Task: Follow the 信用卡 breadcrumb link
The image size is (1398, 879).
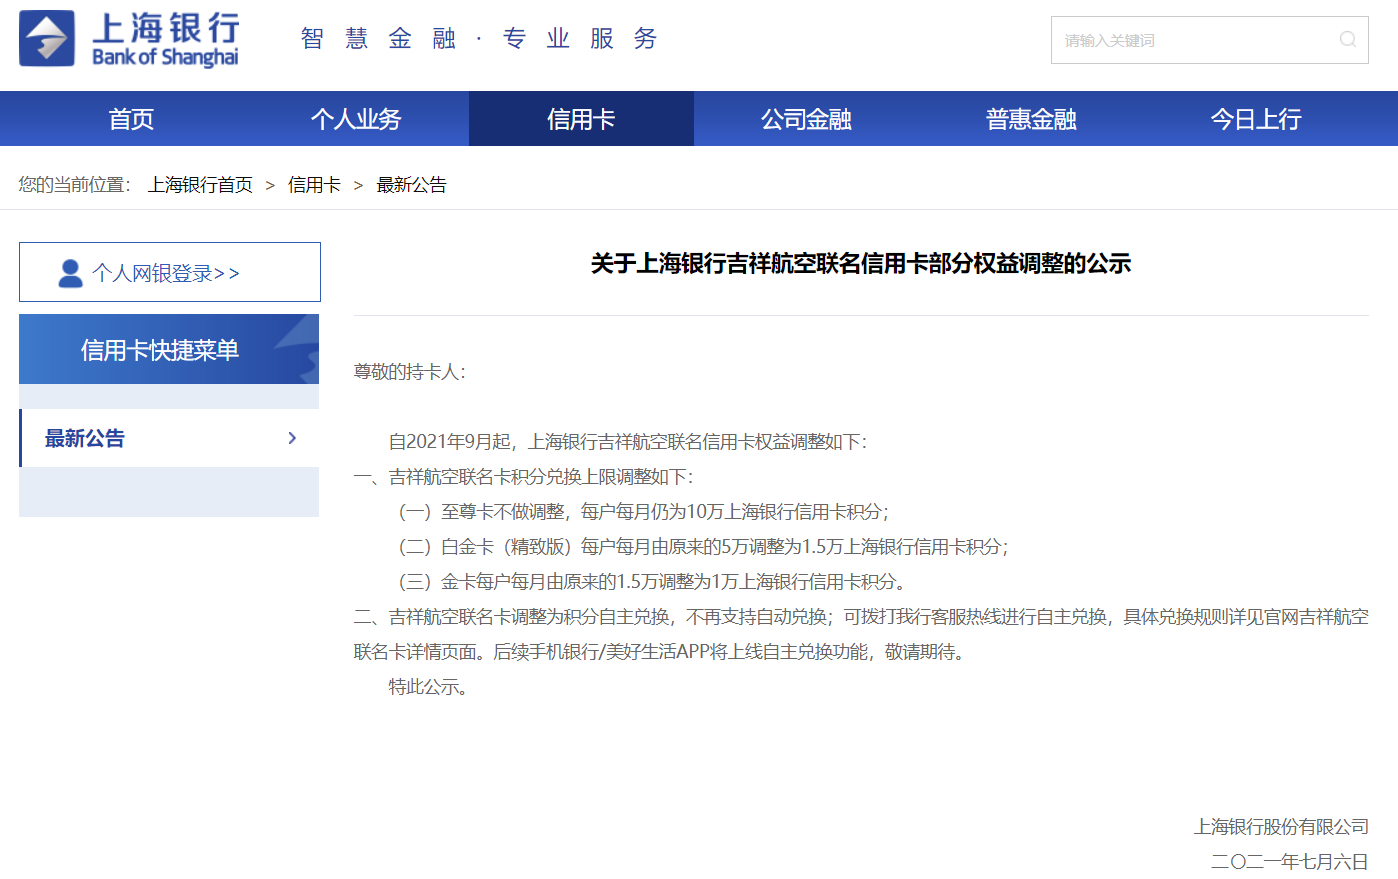Action: click(x=314, y=185)
